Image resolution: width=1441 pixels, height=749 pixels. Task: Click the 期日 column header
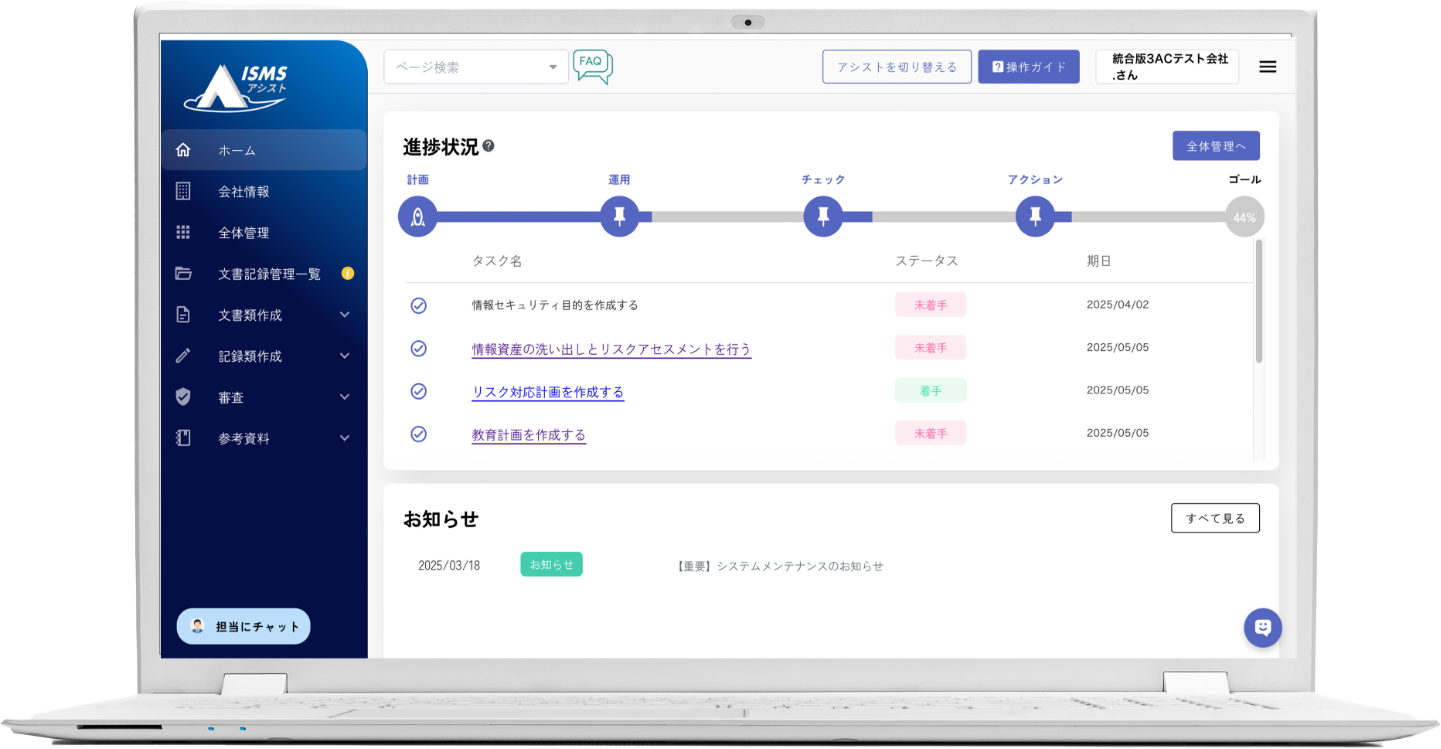(x=1099, y=261)
